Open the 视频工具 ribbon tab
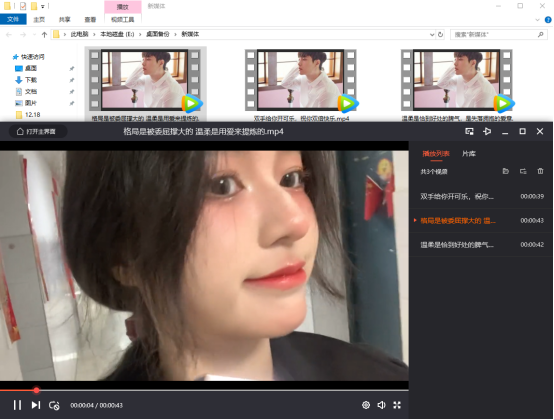554x420 pixels. [123, 19]
